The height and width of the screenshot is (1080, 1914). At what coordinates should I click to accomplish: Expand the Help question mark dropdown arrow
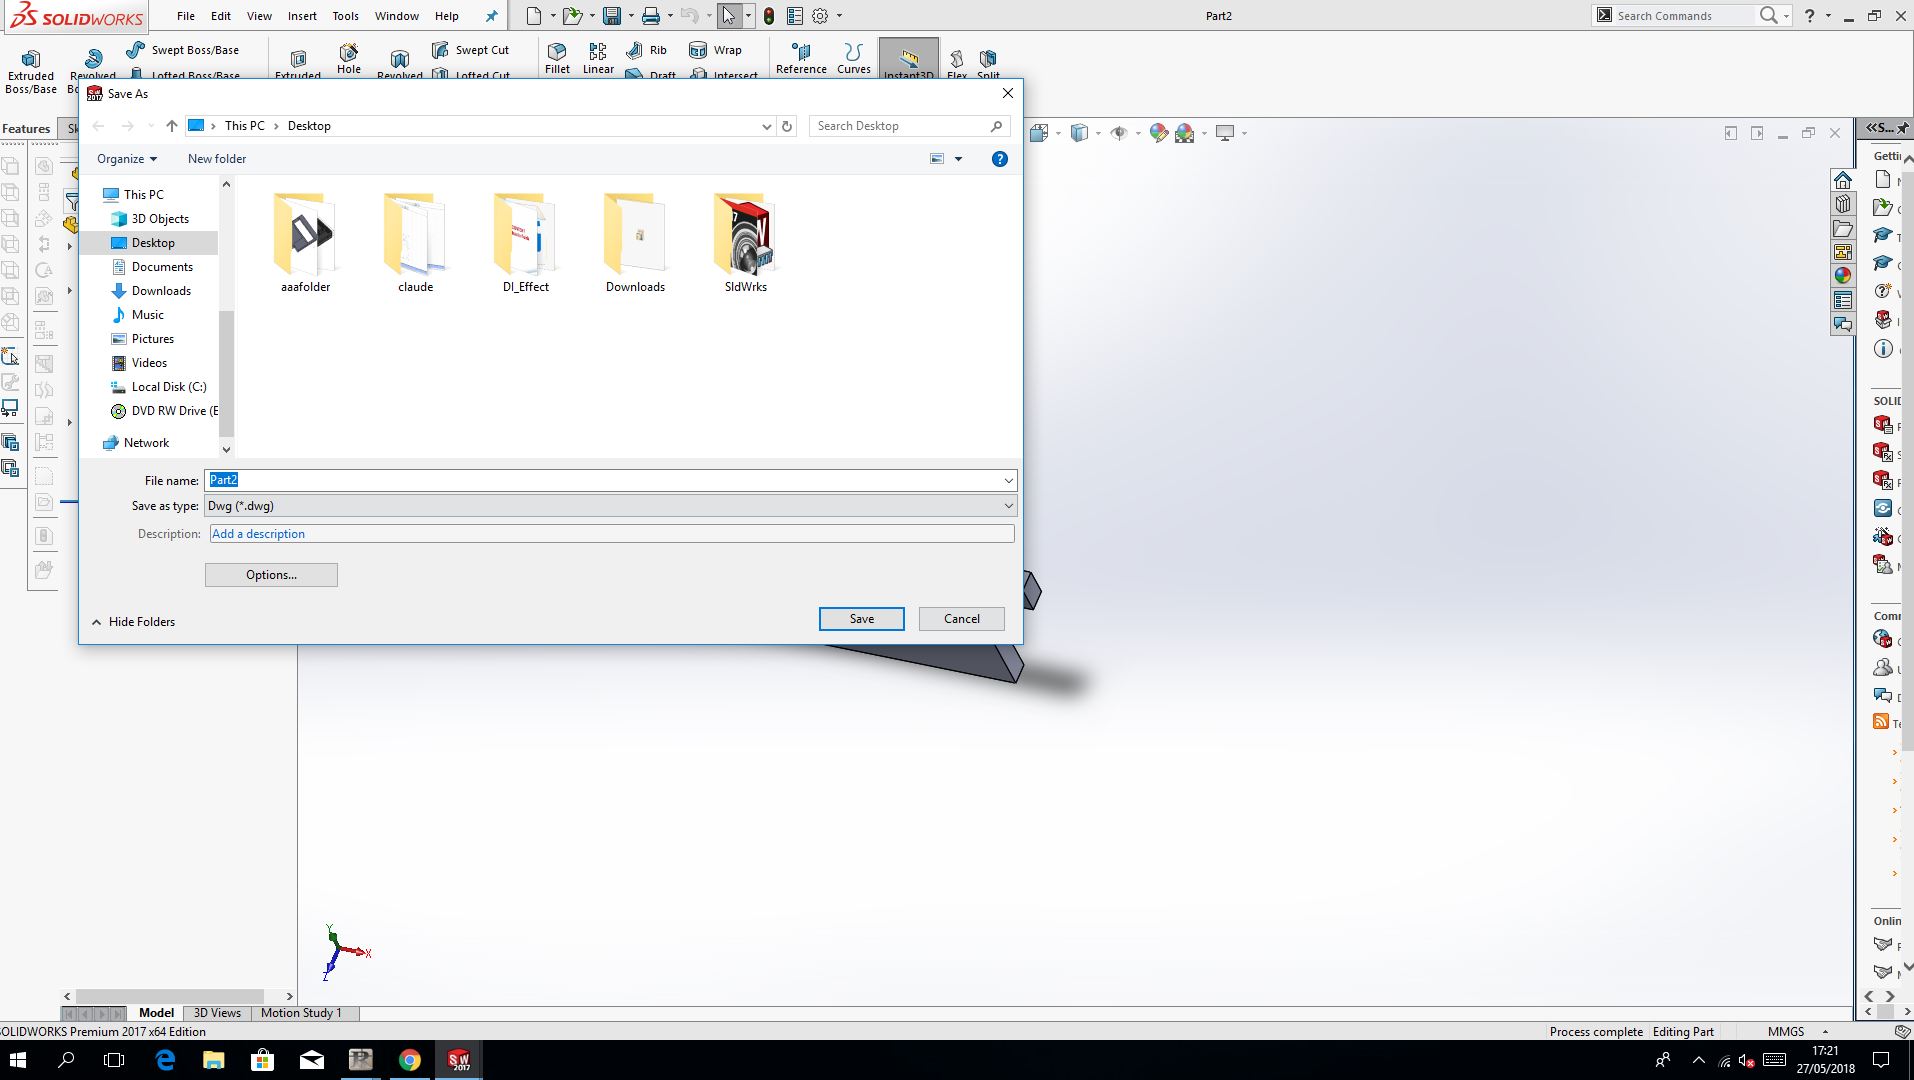1828,16
